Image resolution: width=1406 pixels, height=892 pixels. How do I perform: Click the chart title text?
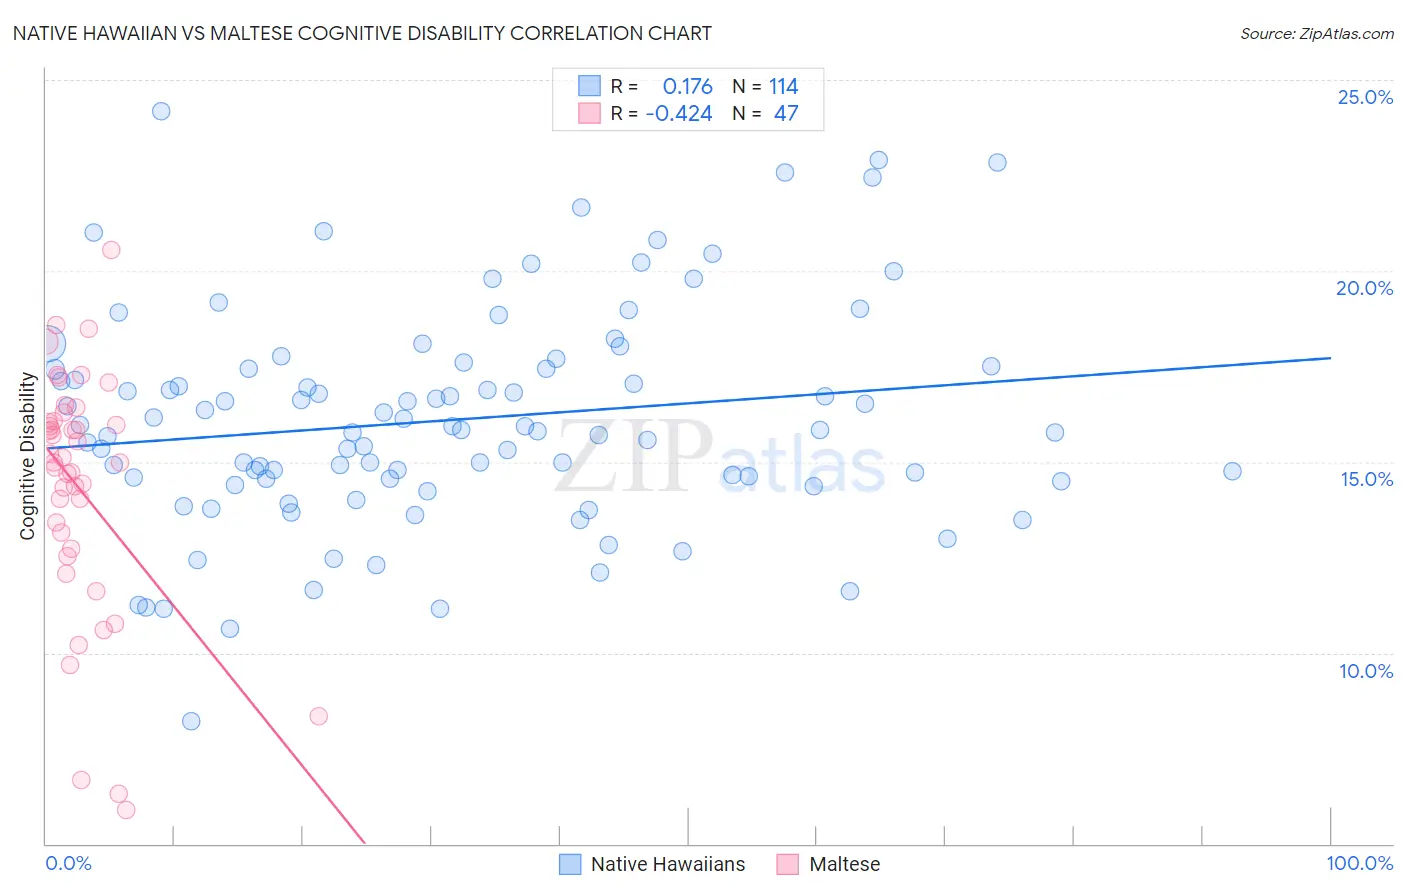(362, 33)
